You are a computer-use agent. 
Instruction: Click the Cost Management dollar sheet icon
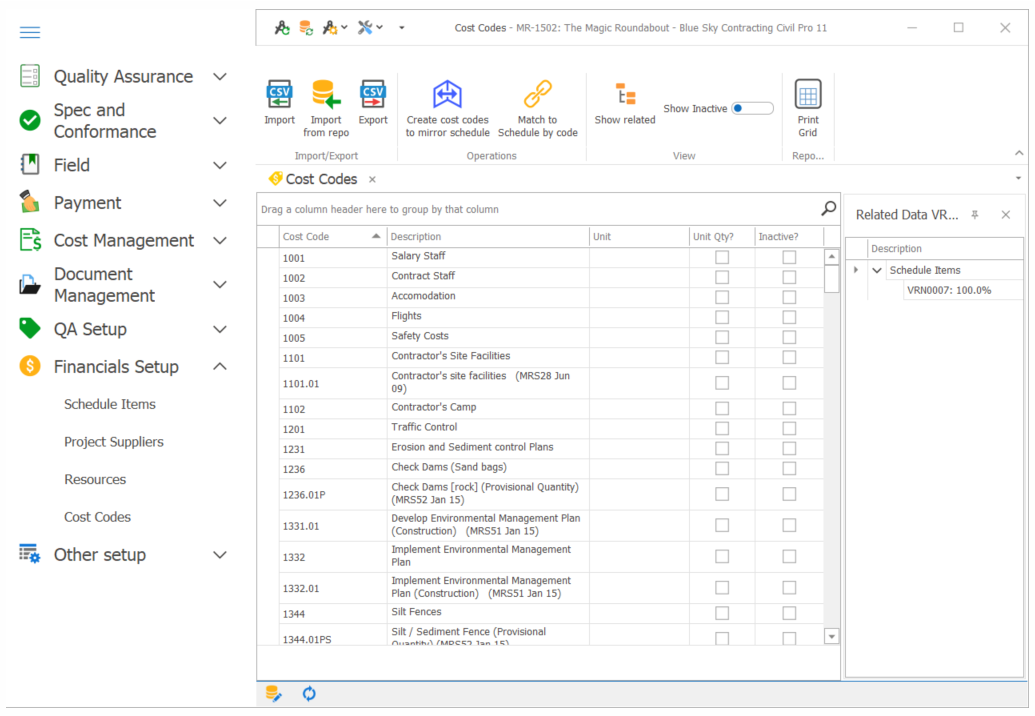coord(30,240)
